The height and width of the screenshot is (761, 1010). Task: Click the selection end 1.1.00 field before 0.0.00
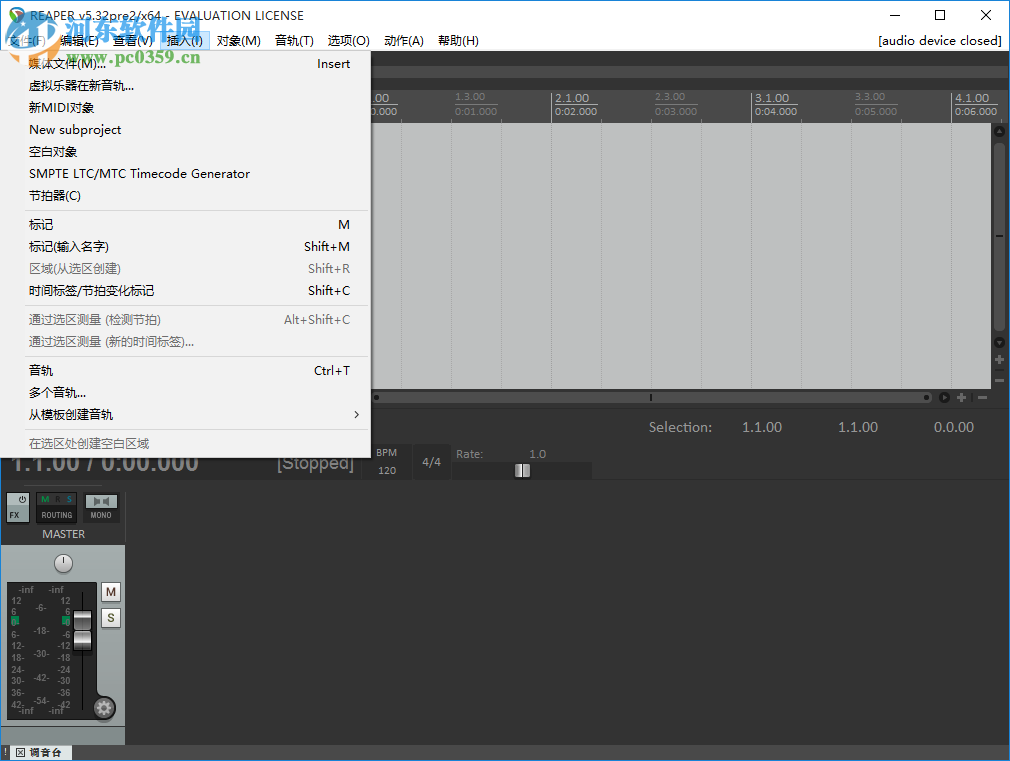(857, 427)
